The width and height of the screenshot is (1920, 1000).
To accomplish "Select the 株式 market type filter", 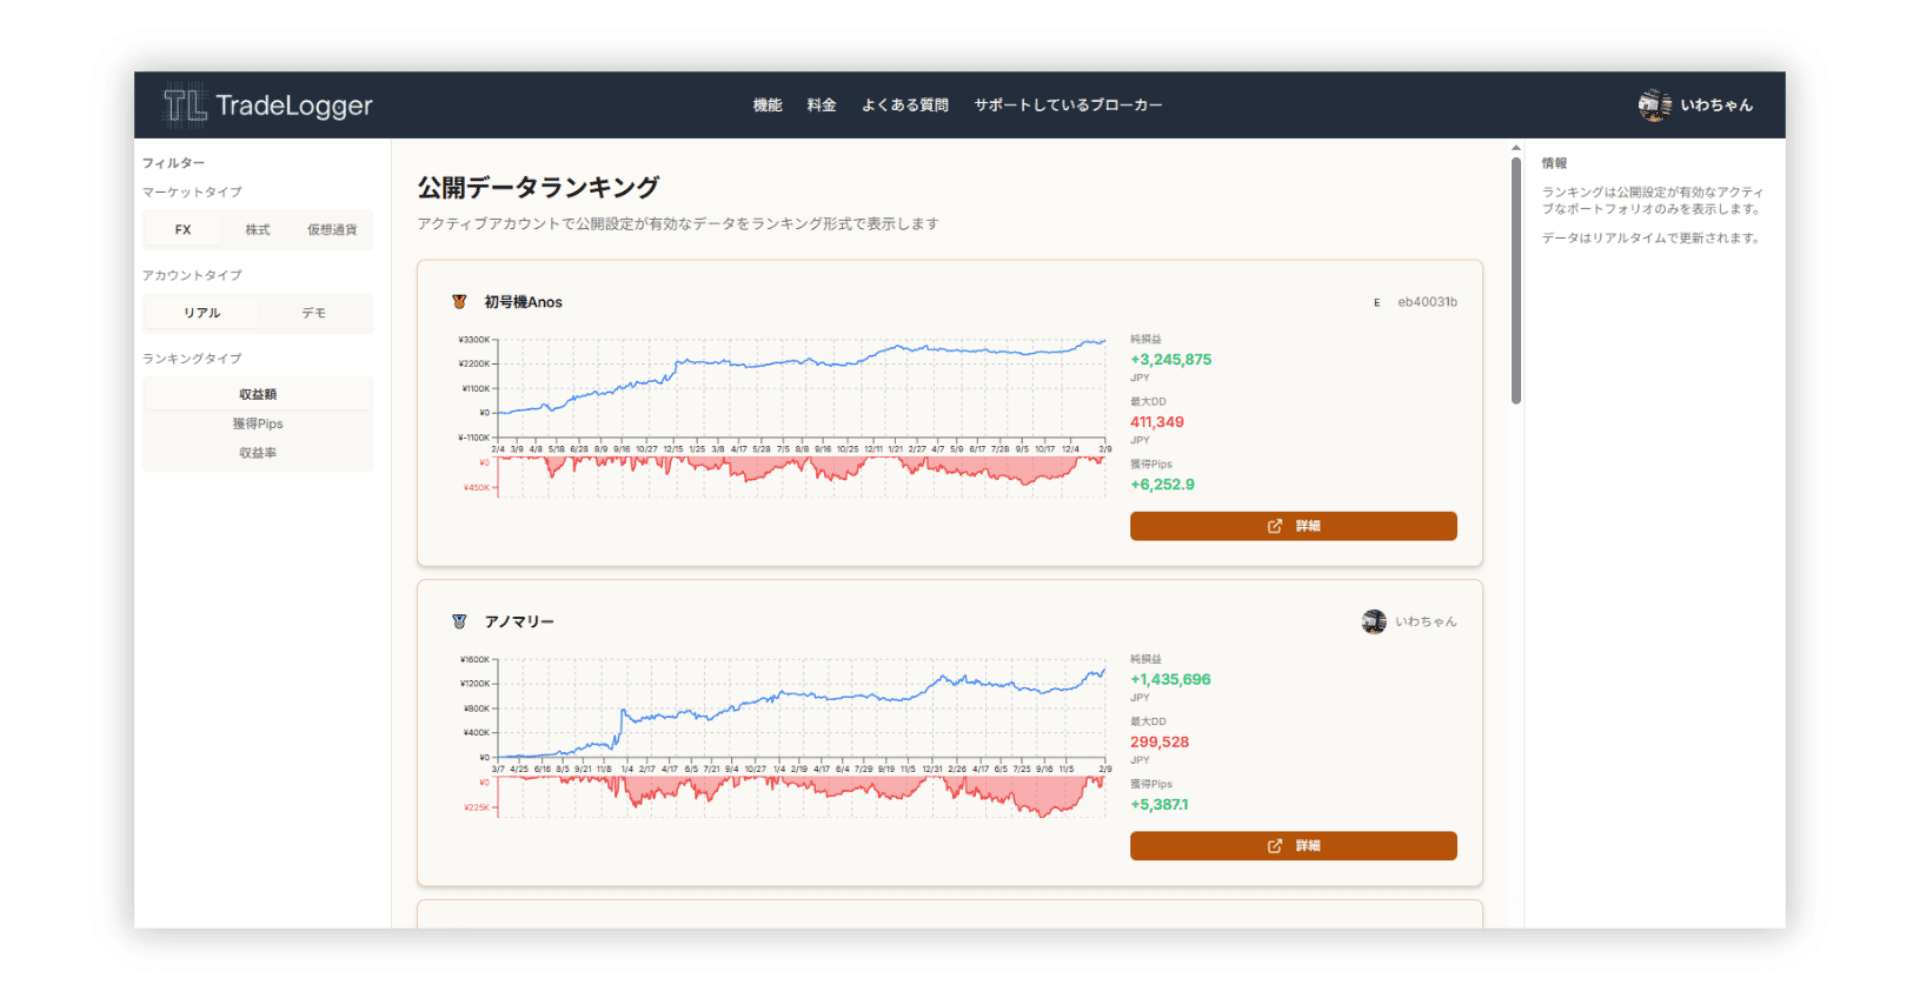I will pos(256,229).
